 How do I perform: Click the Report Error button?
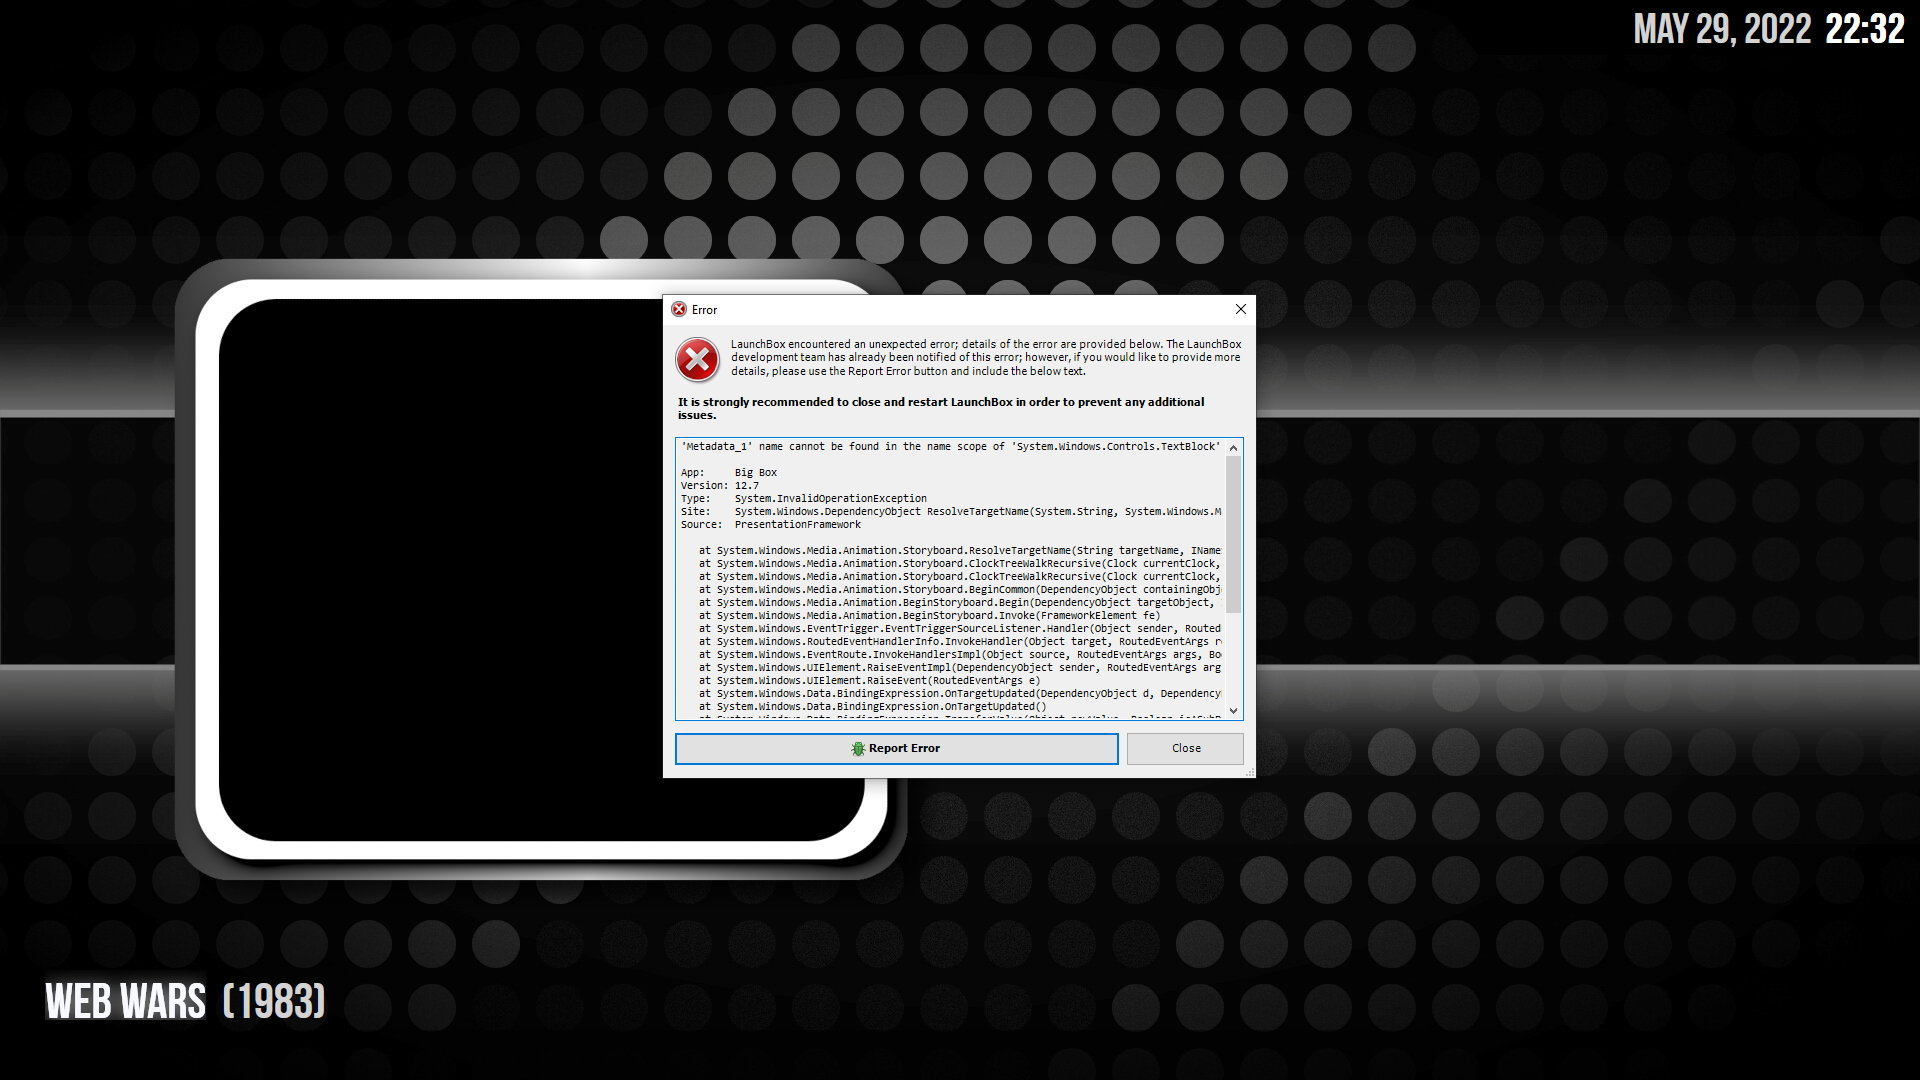pyautogui.click(x=896, y=748)
